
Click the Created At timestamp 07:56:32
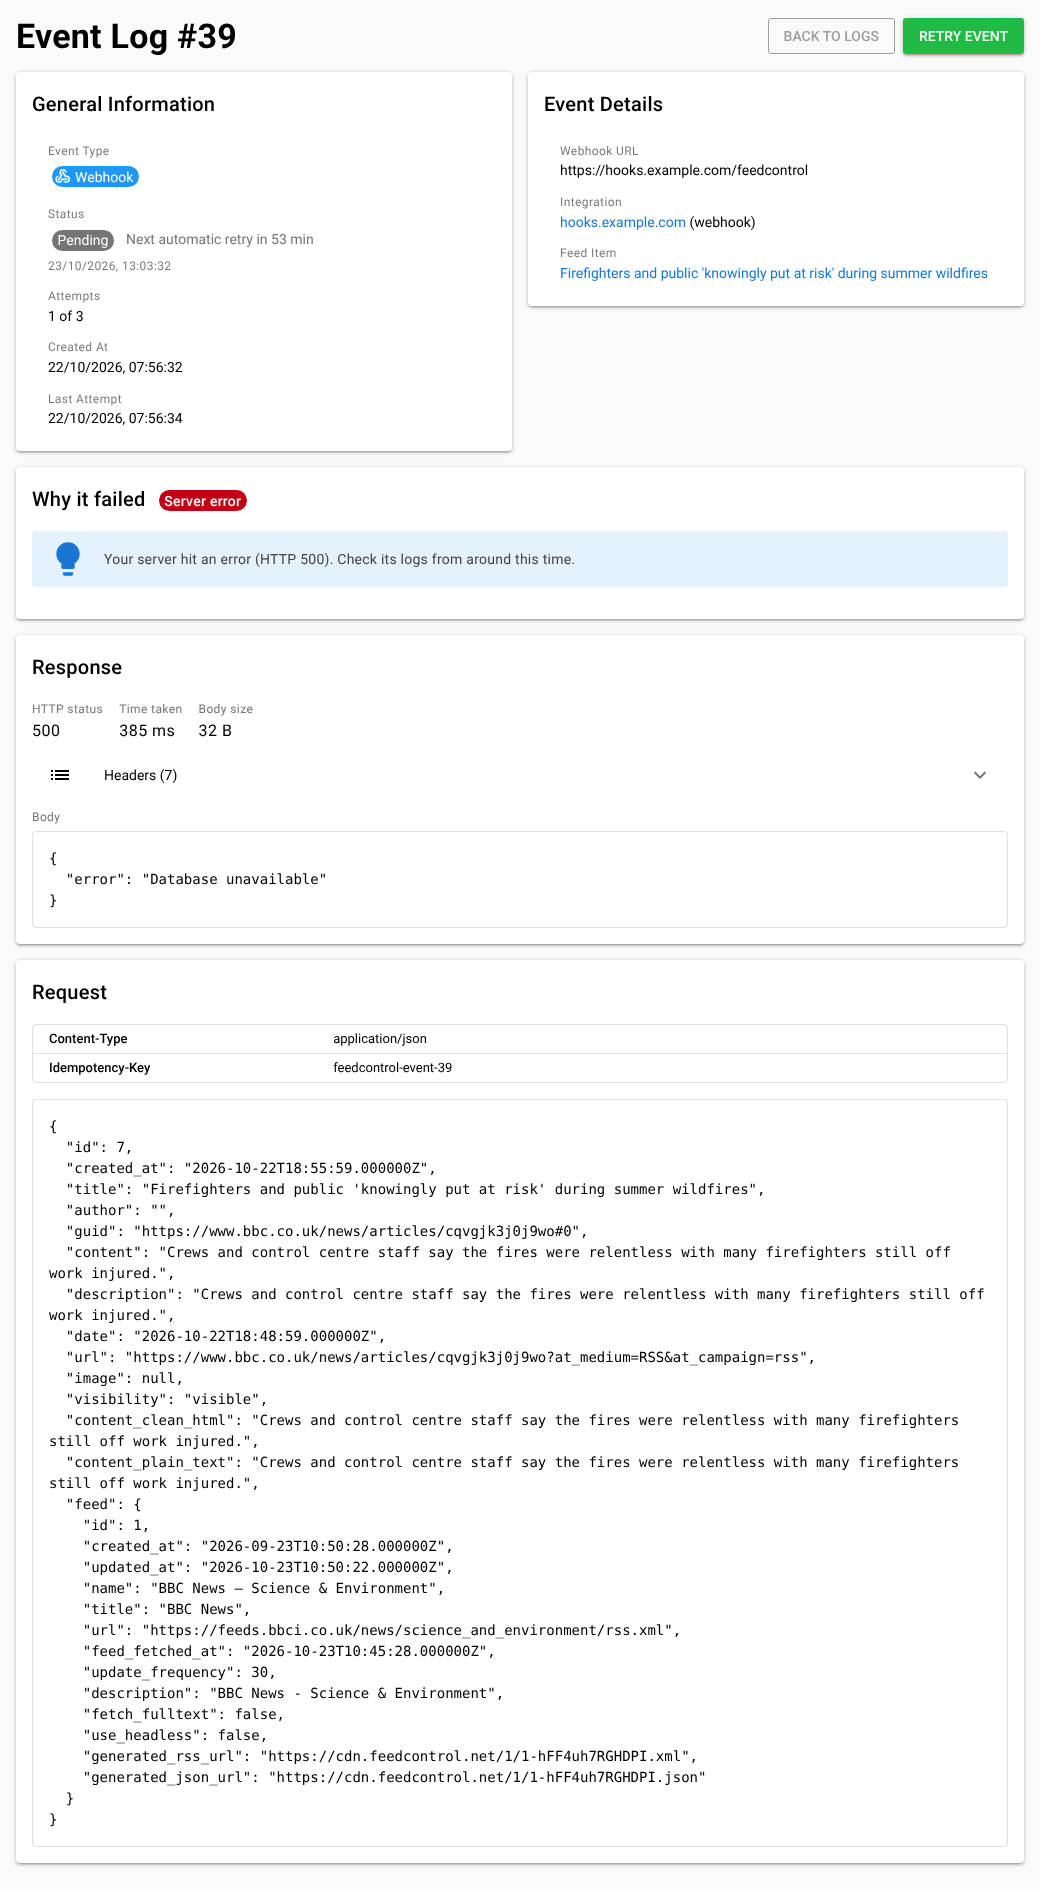click(x=115, y=367)
